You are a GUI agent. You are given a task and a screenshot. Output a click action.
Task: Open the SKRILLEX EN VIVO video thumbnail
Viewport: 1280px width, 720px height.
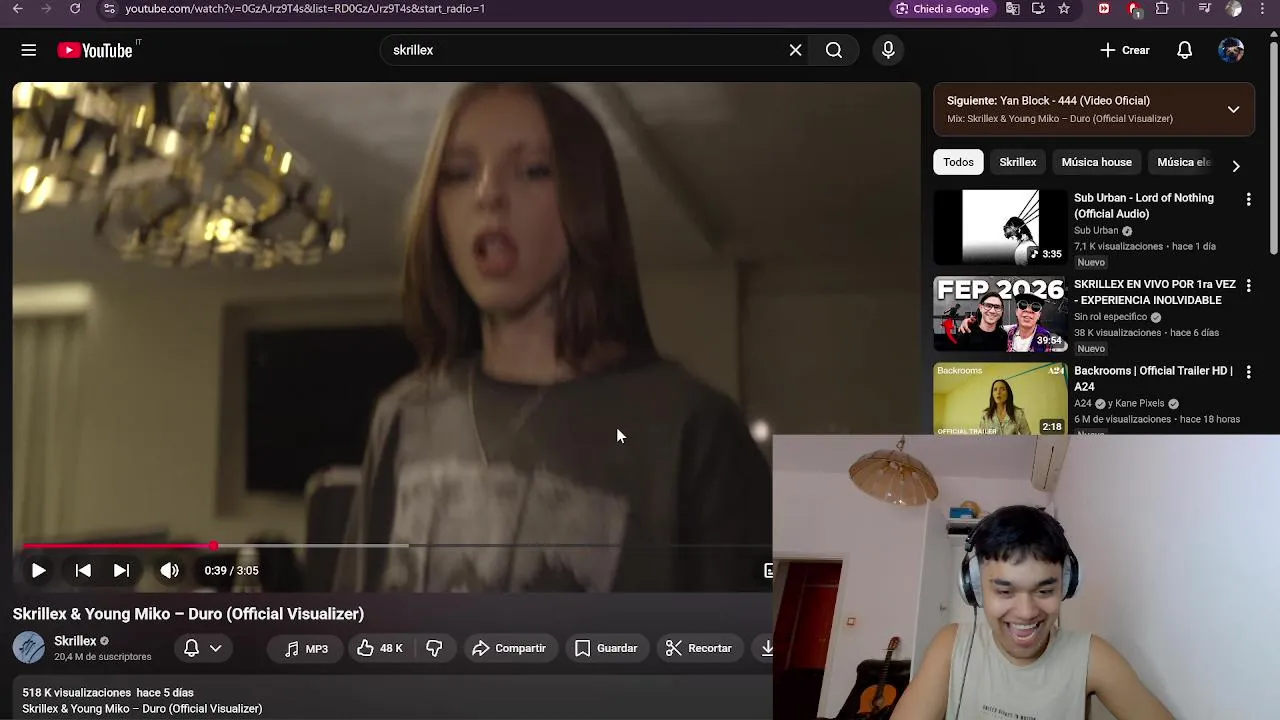[1000, 314]
